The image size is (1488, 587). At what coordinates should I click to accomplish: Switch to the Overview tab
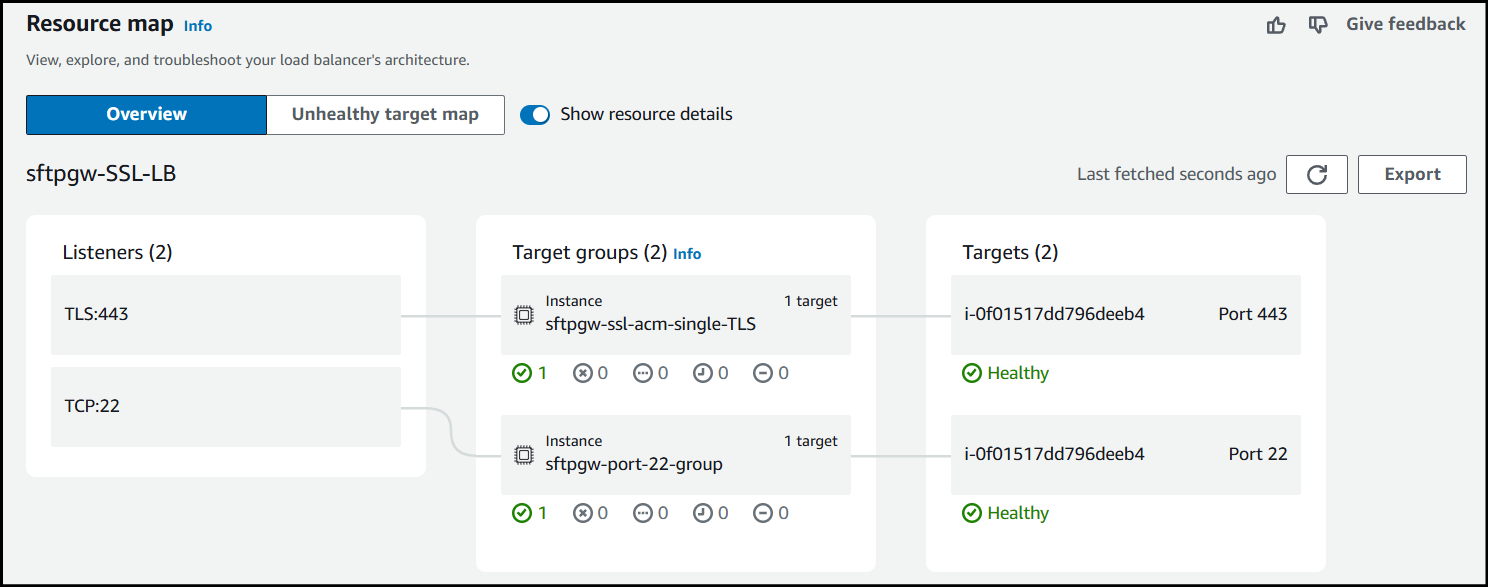pos(146,115)
